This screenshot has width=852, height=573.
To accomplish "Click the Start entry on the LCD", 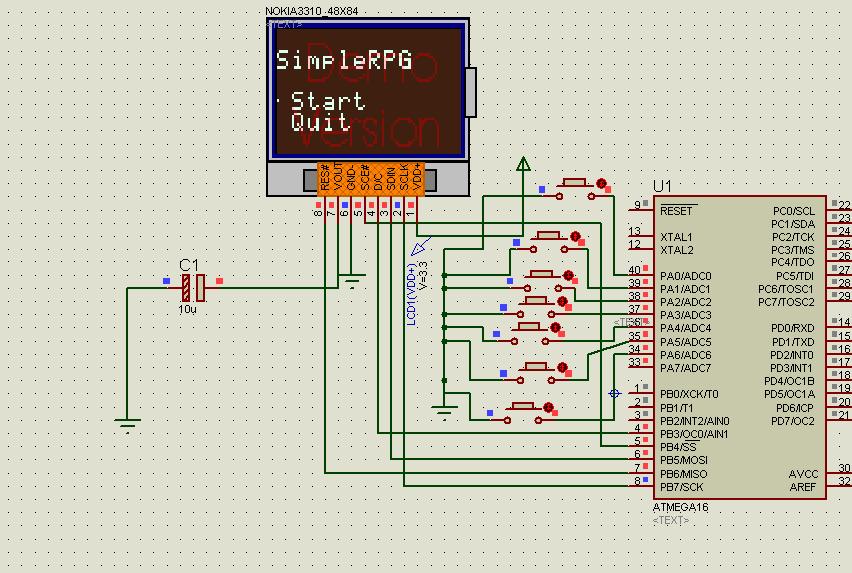I will click(x=328, y=101).
